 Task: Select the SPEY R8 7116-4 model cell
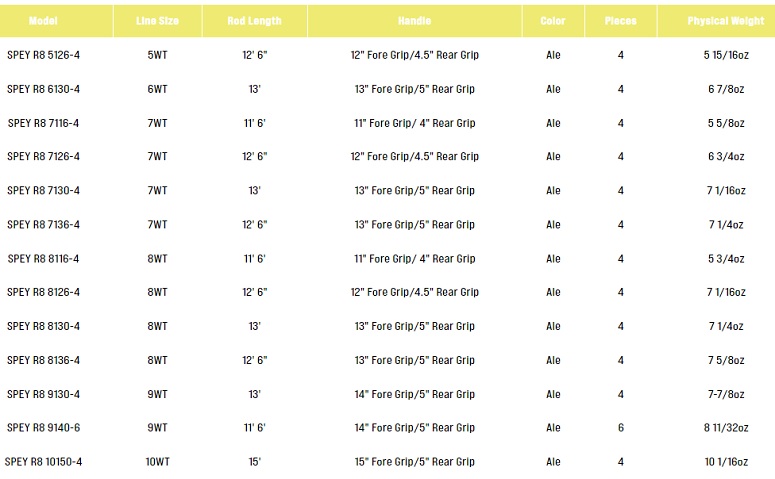coord(43,123)
